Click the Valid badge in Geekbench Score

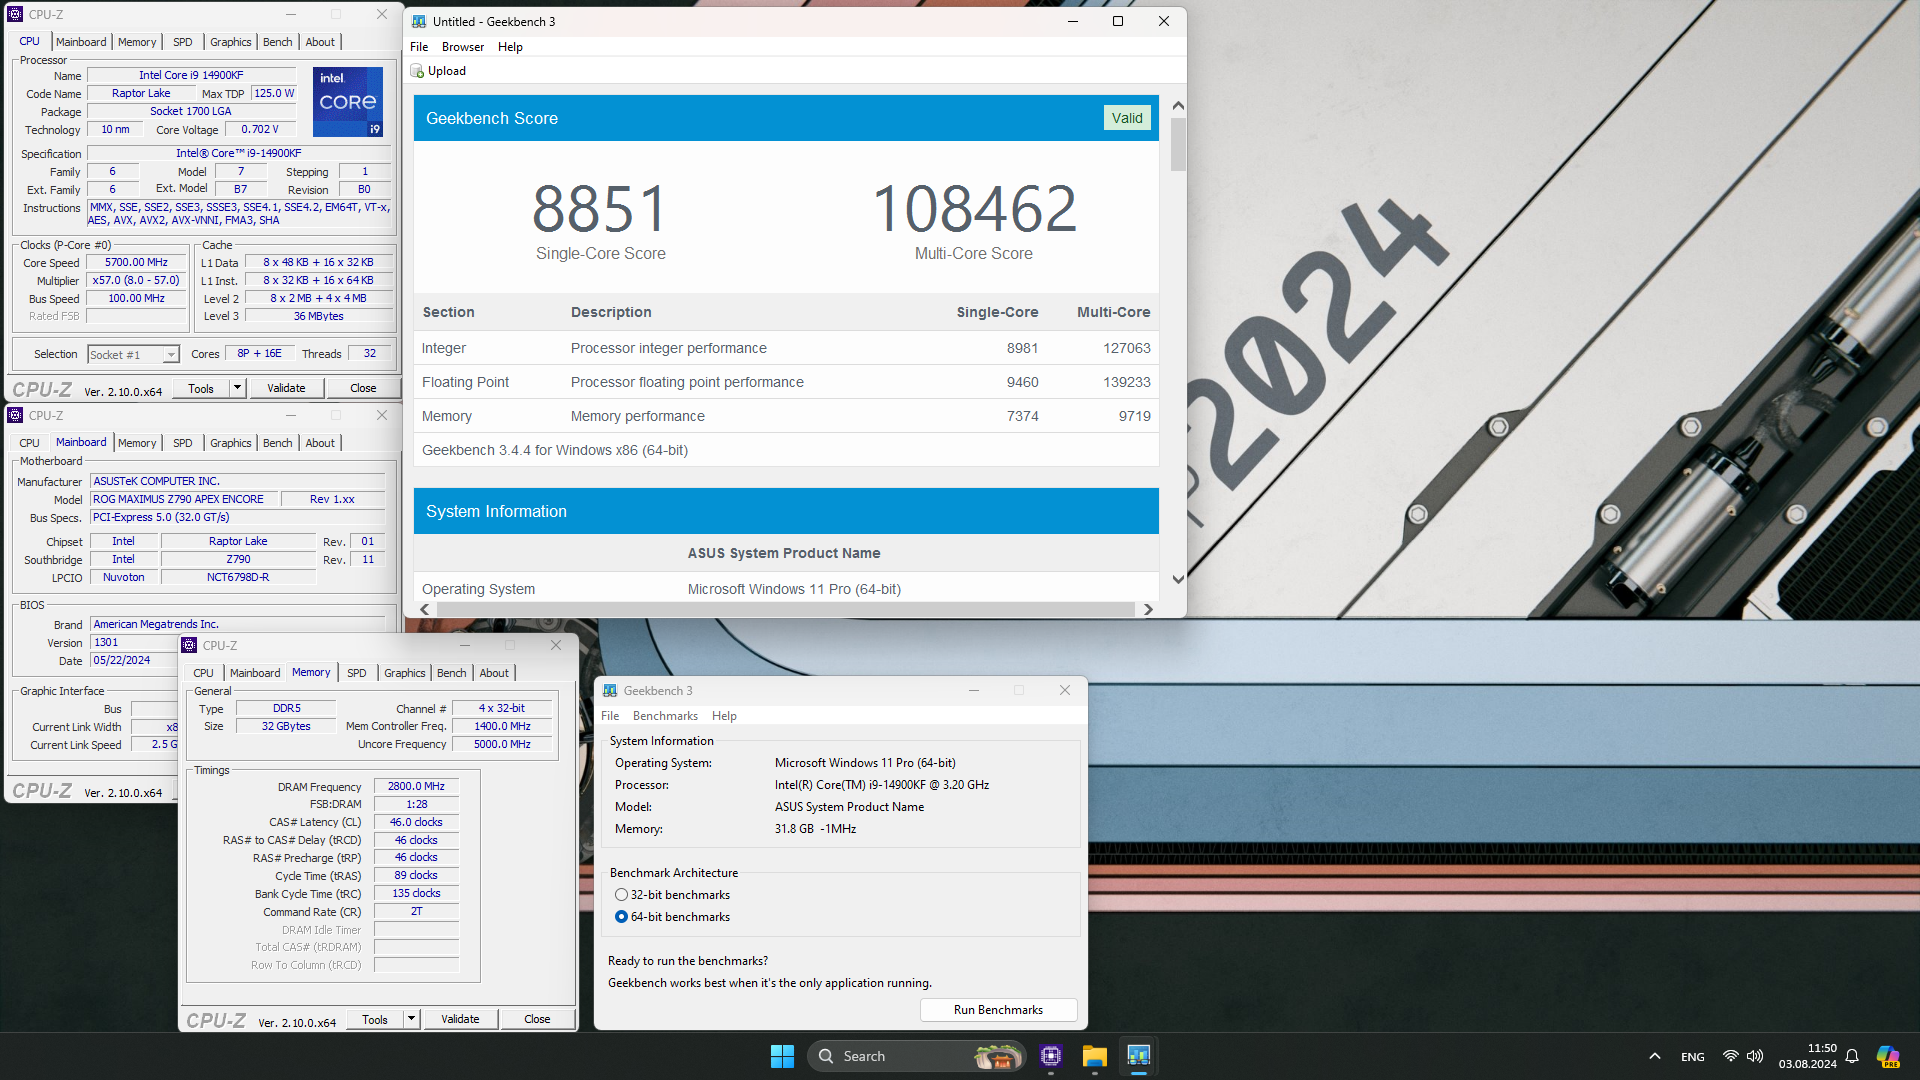pyautogui.click(x=1127, y=118)
